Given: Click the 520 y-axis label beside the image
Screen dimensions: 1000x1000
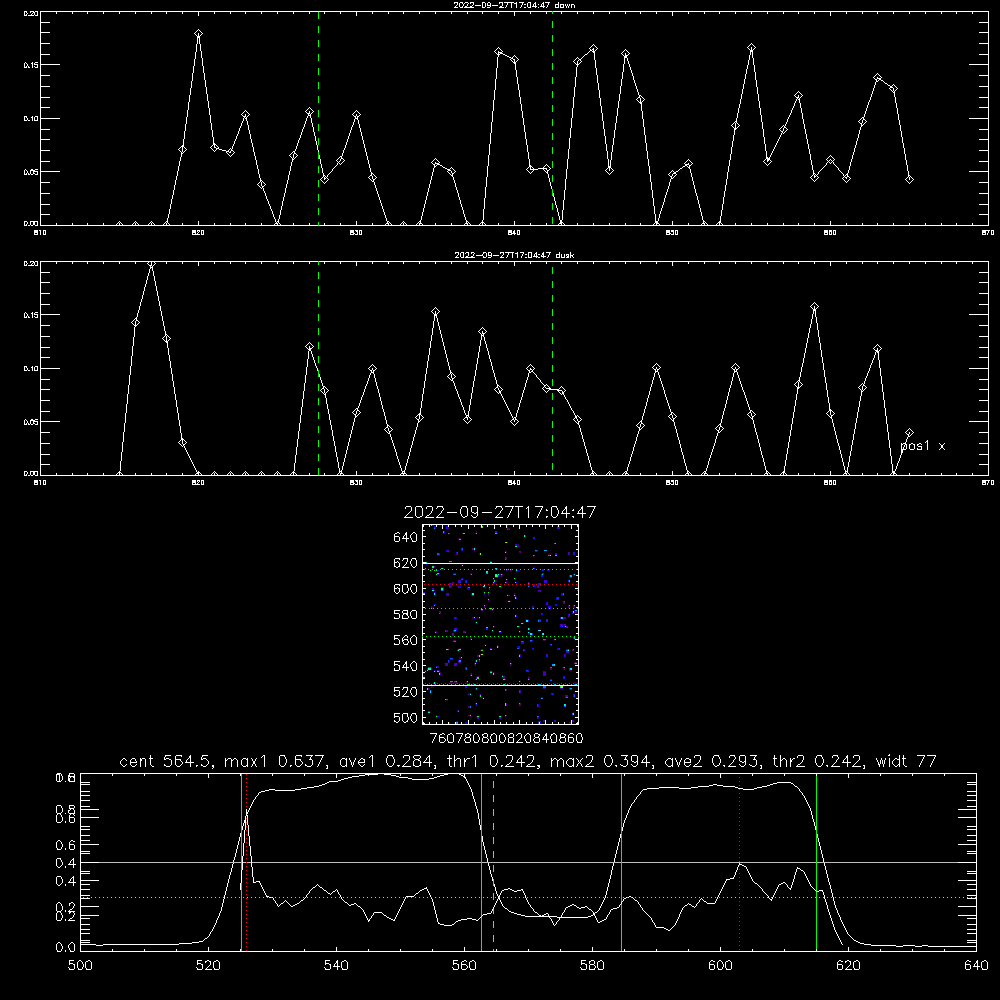Looking at the screenshot, I should pyautogui.click(x=406, y=692).
